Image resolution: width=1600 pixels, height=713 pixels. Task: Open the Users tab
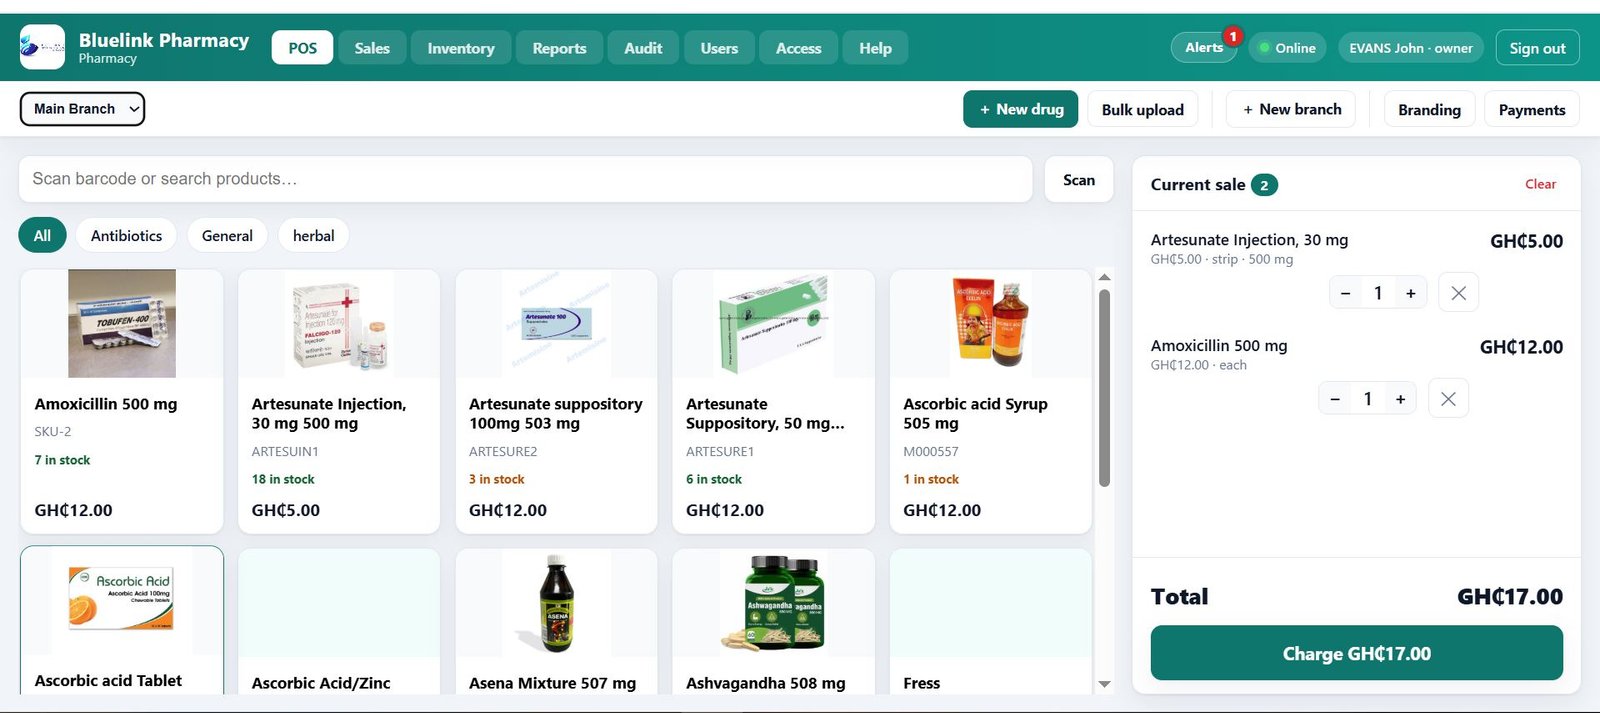[719, 48]
